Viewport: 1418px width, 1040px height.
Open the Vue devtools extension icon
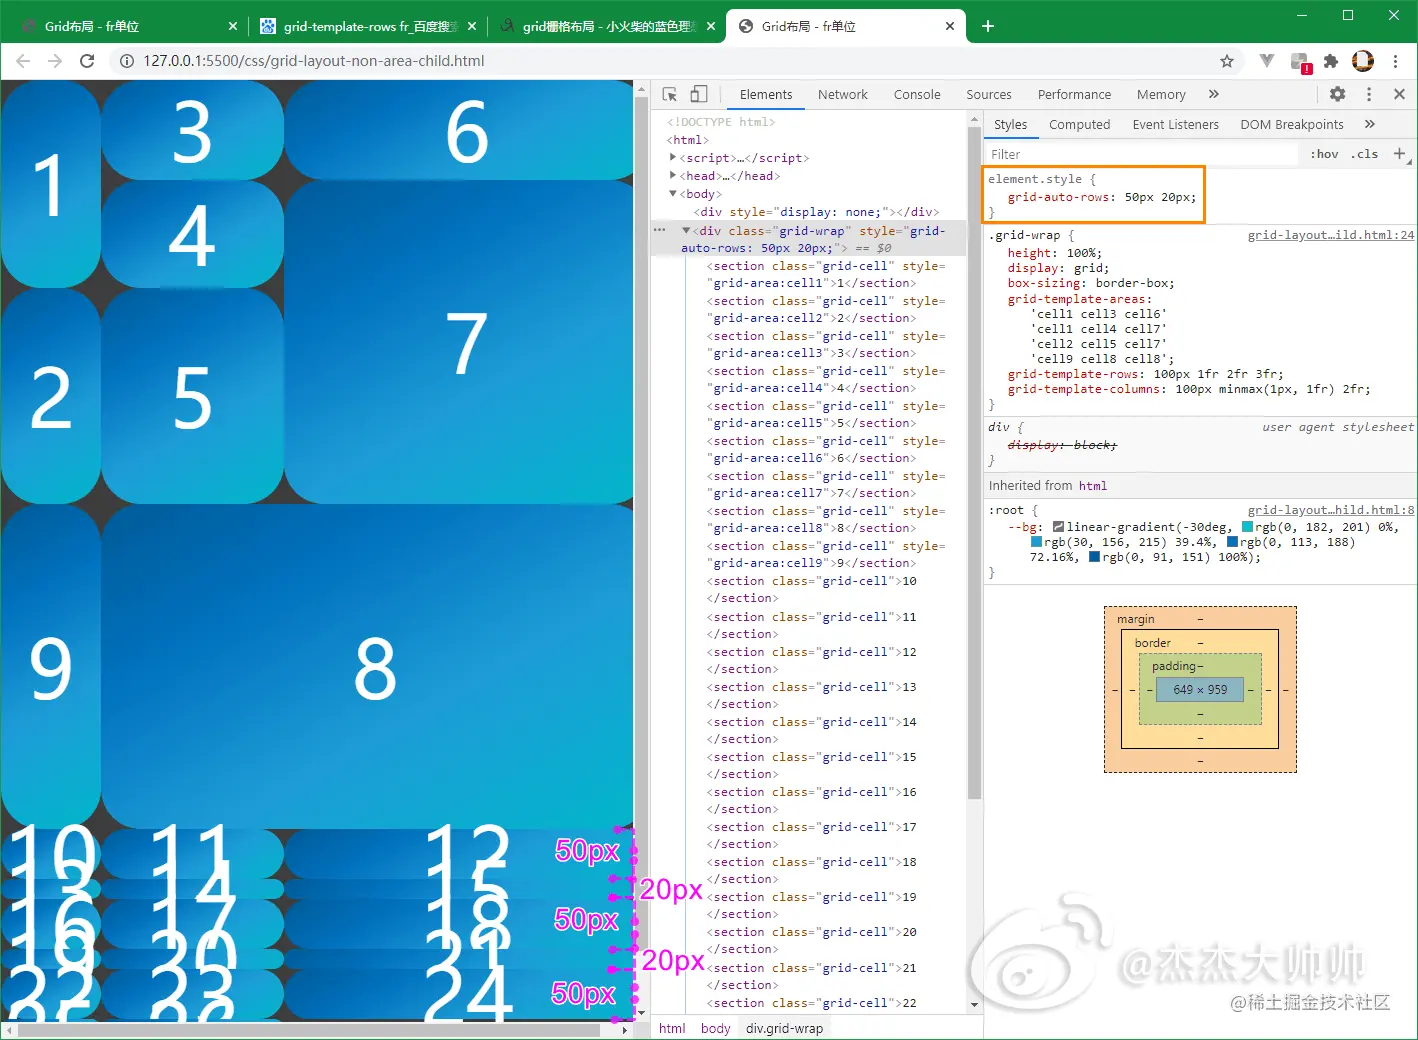tap(1267, 61)
